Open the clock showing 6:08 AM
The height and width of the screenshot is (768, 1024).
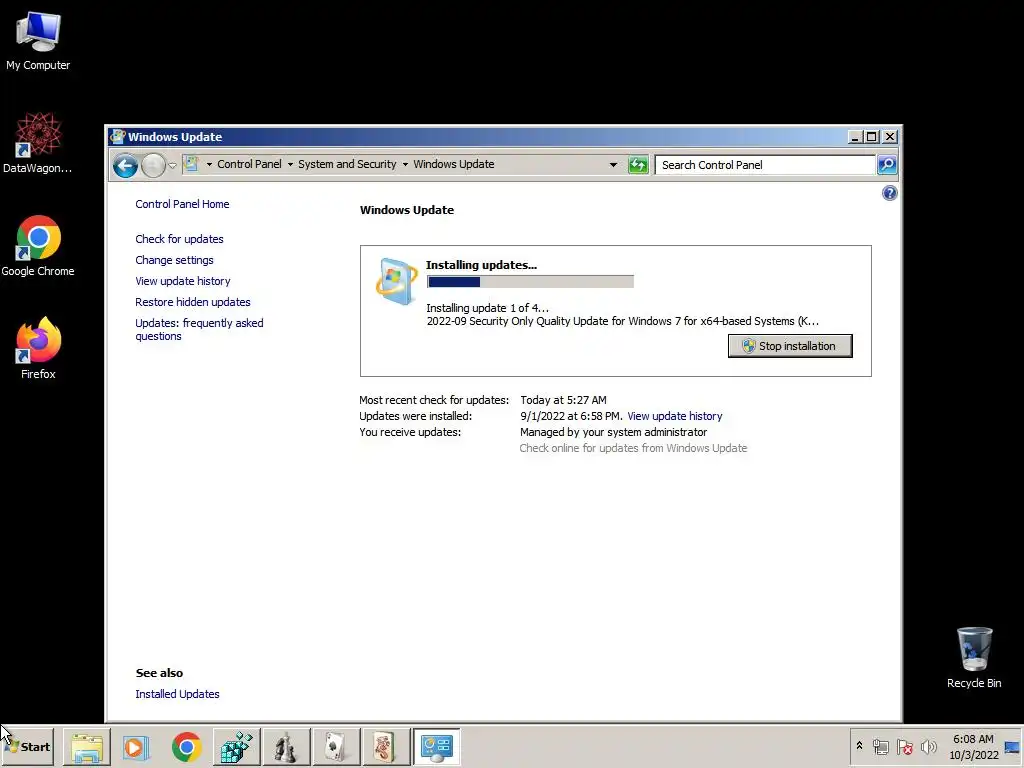(x=973, y=746)
